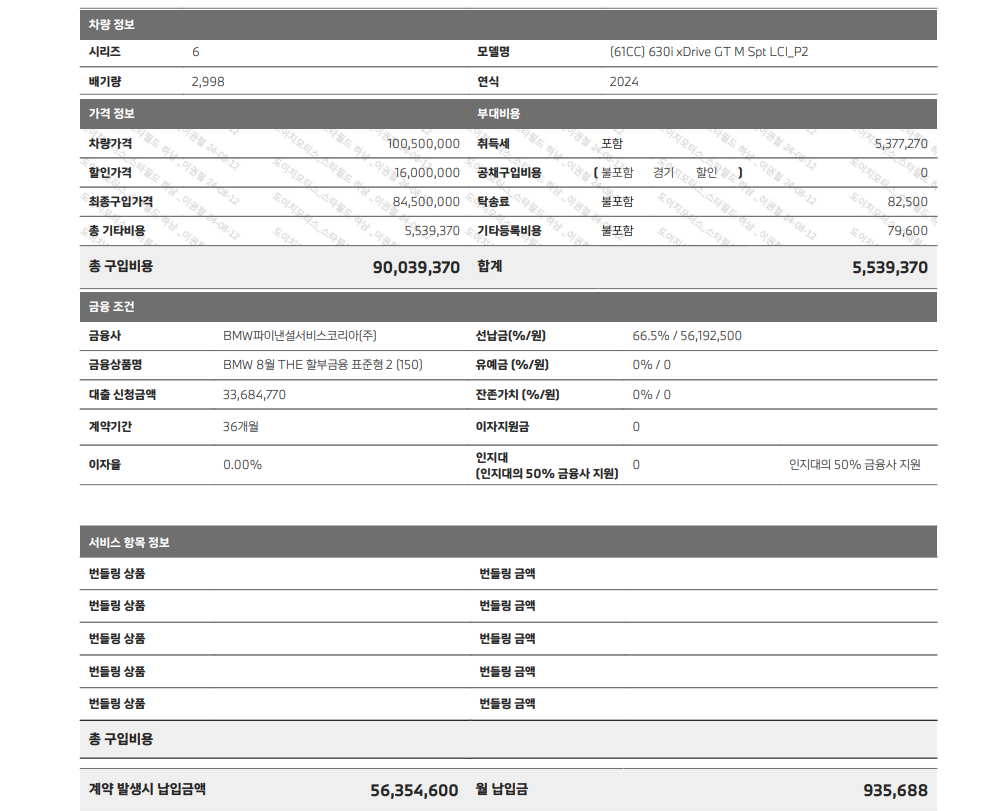Click the 서비스 항목 정보 section header

point(129,542)
